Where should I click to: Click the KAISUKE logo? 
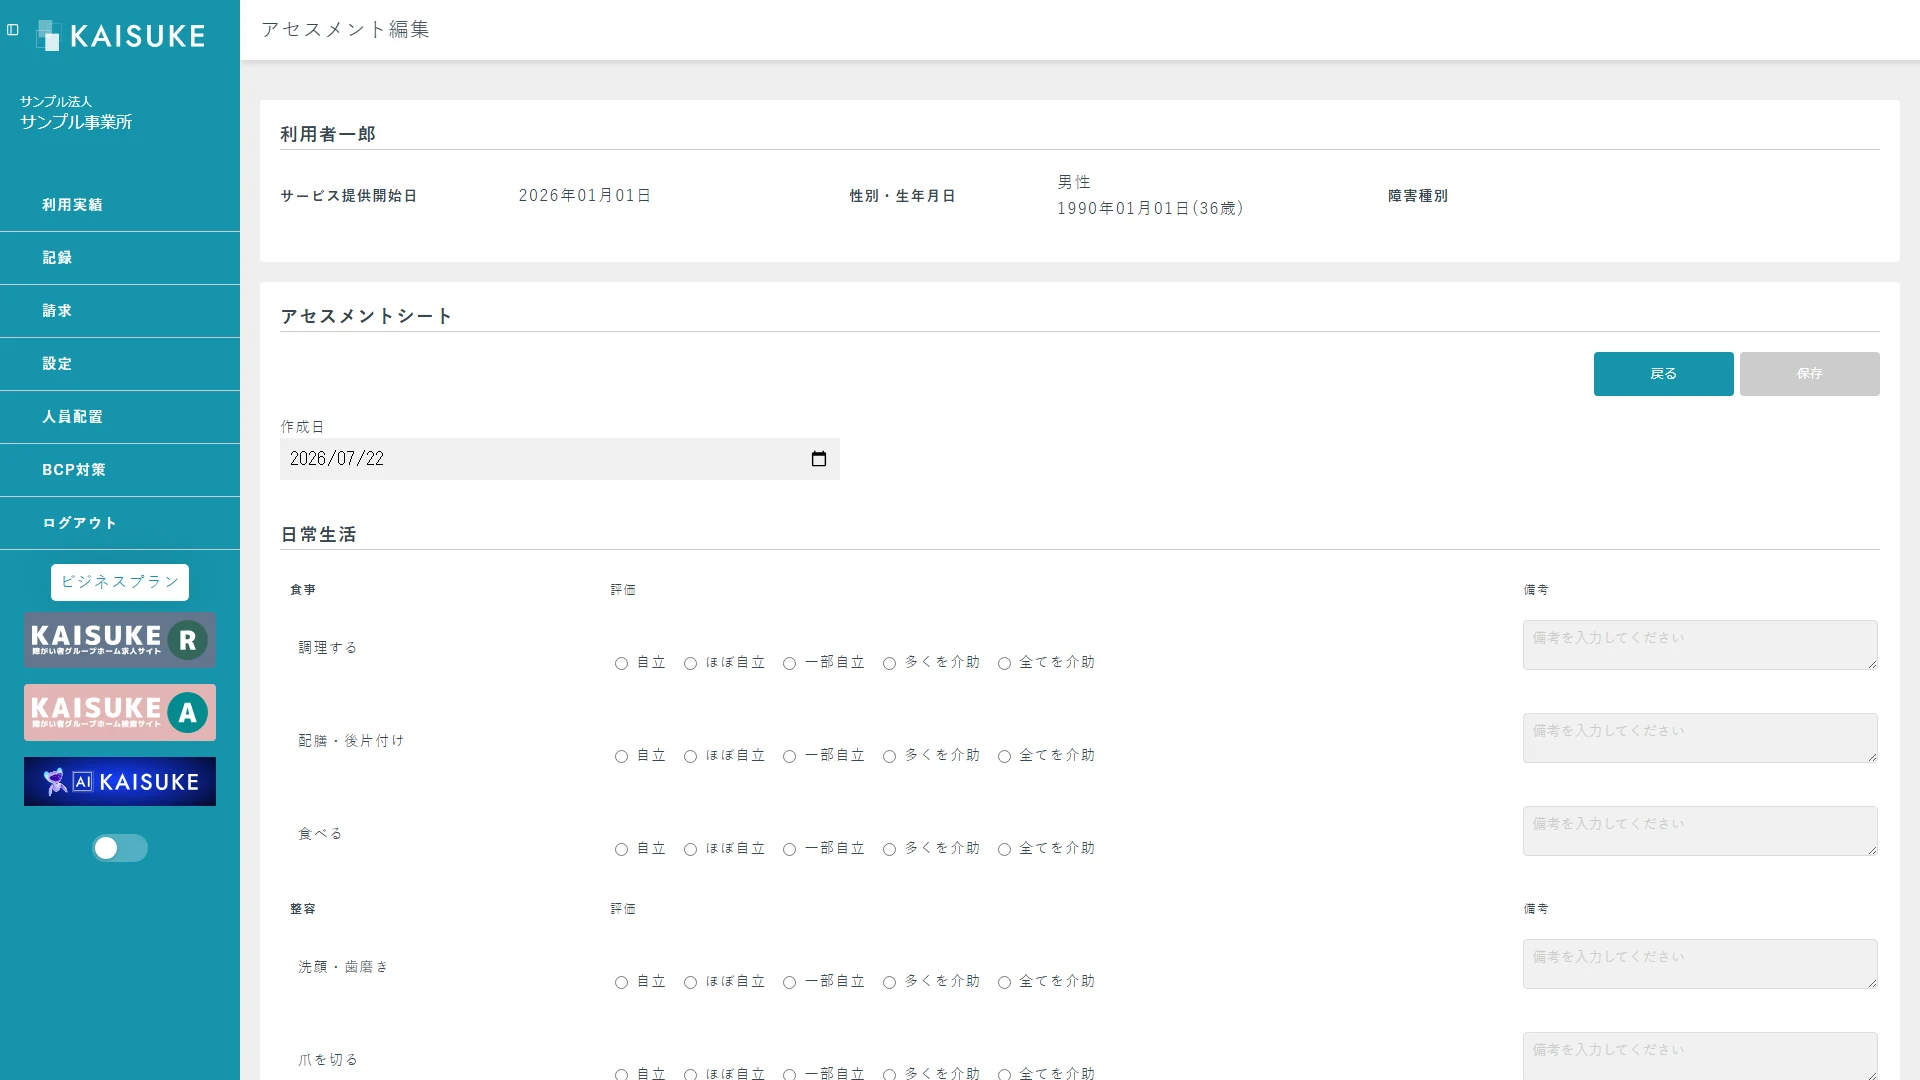pos(120,36)
